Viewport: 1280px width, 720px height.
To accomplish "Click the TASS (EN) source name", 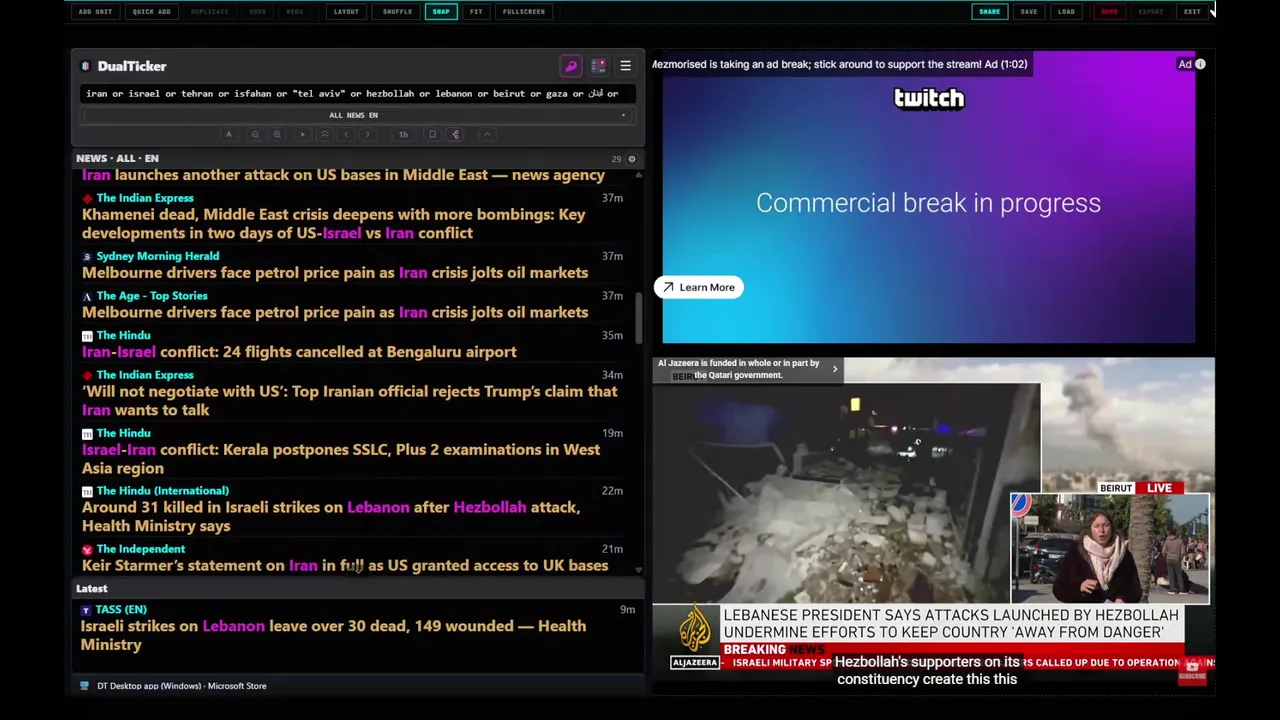I will [121, 609].
